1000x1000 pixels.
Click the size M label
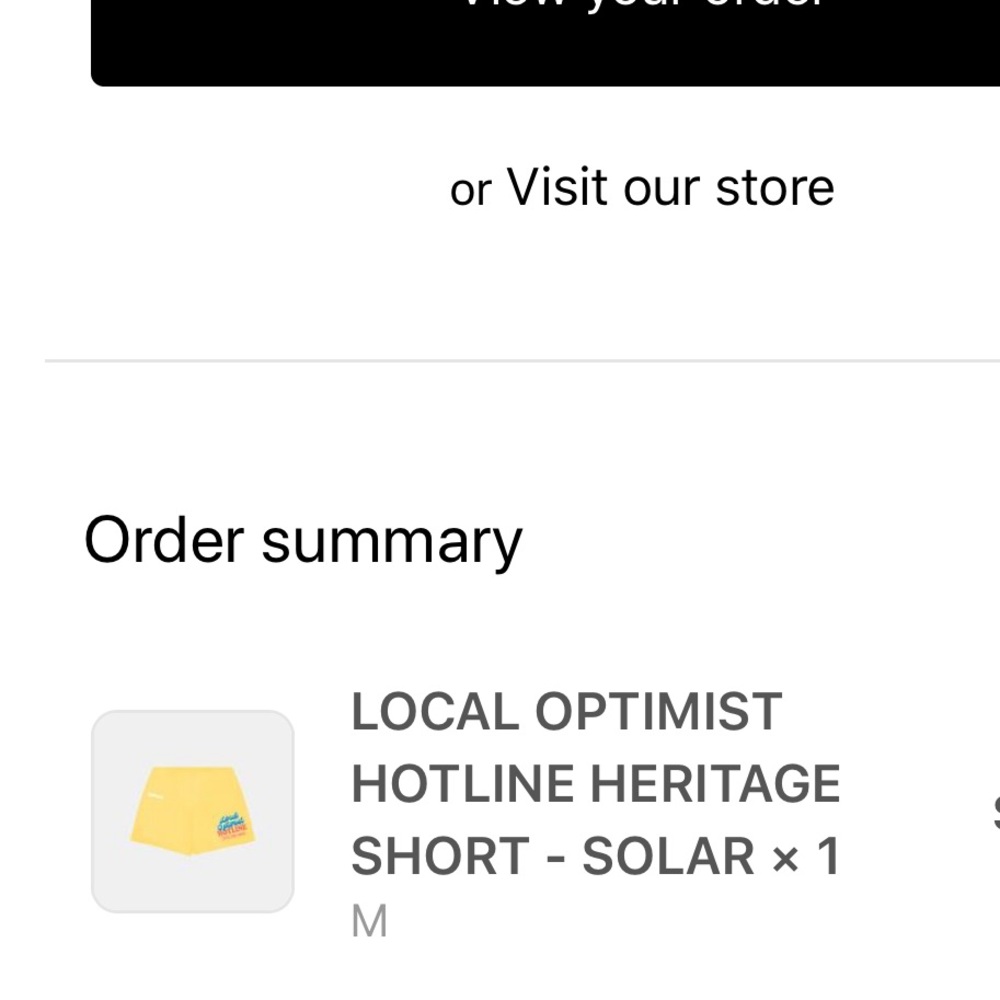click(369, 921)
